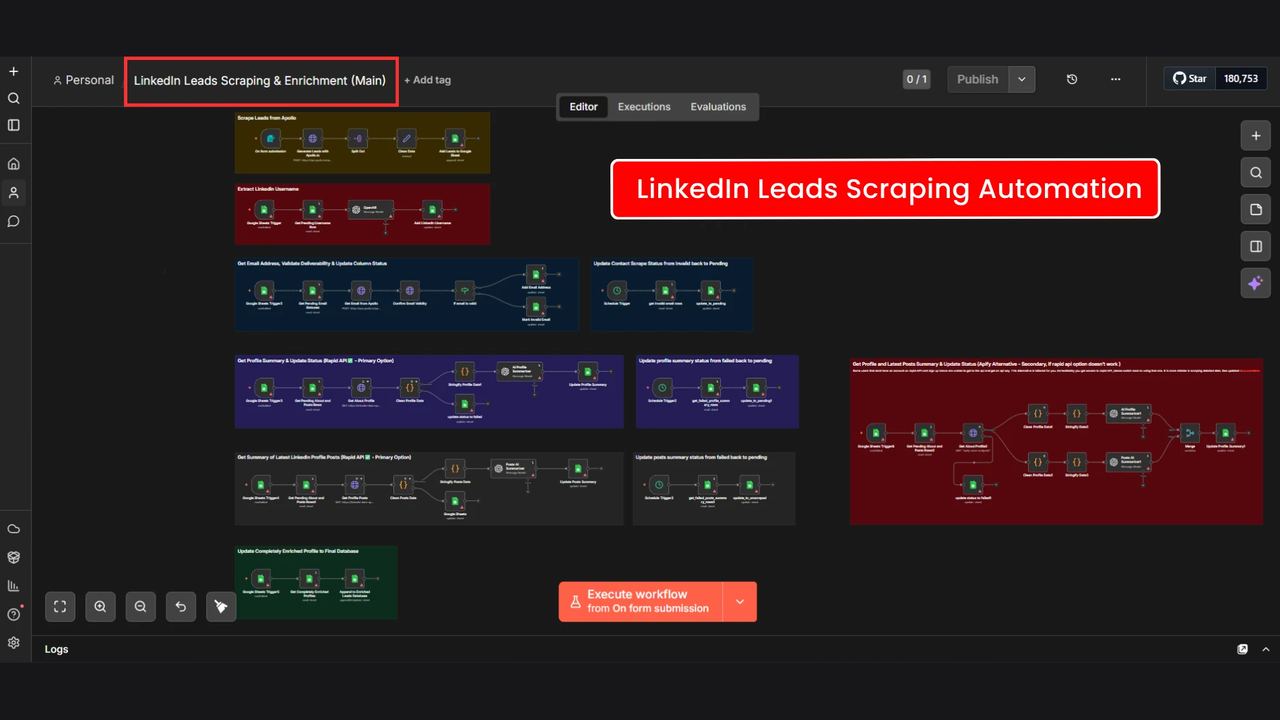The height and width of the screenshot is (720, 1280).
Task: Click the tidy up workflow broom button
Action: (221, 606)
